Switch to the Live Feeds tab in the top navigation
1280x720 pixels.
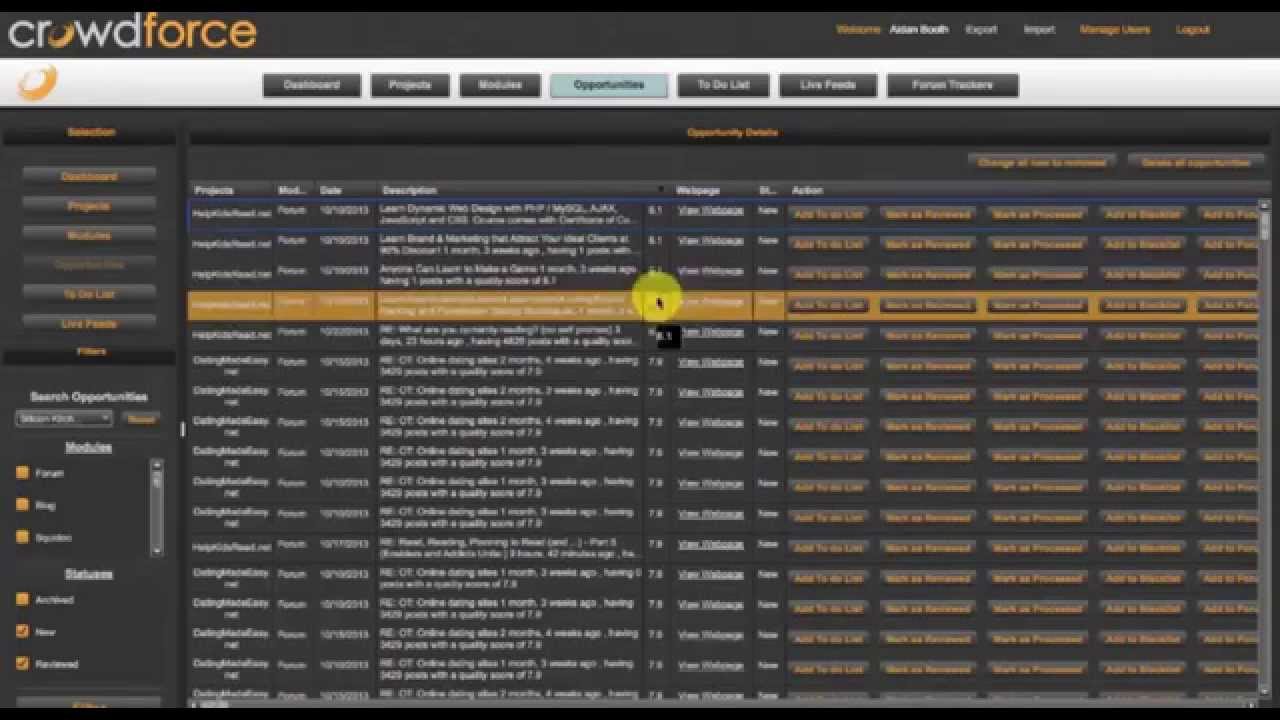click(828, 85)
